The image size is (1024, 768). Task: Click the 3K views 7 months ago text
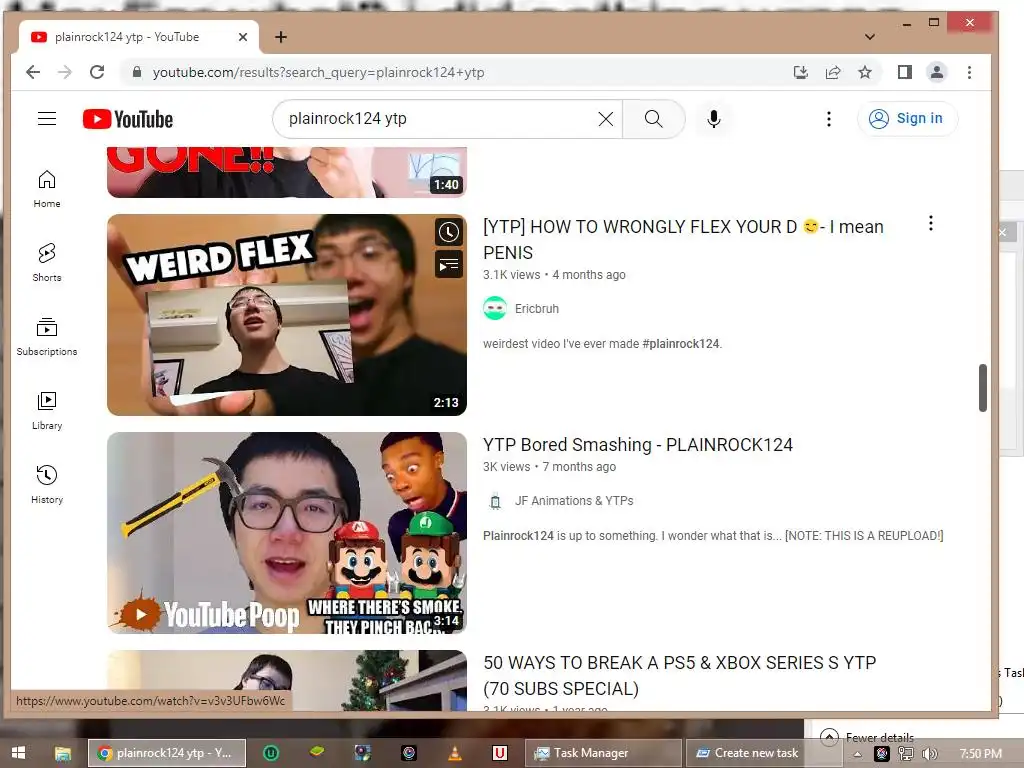550,467
